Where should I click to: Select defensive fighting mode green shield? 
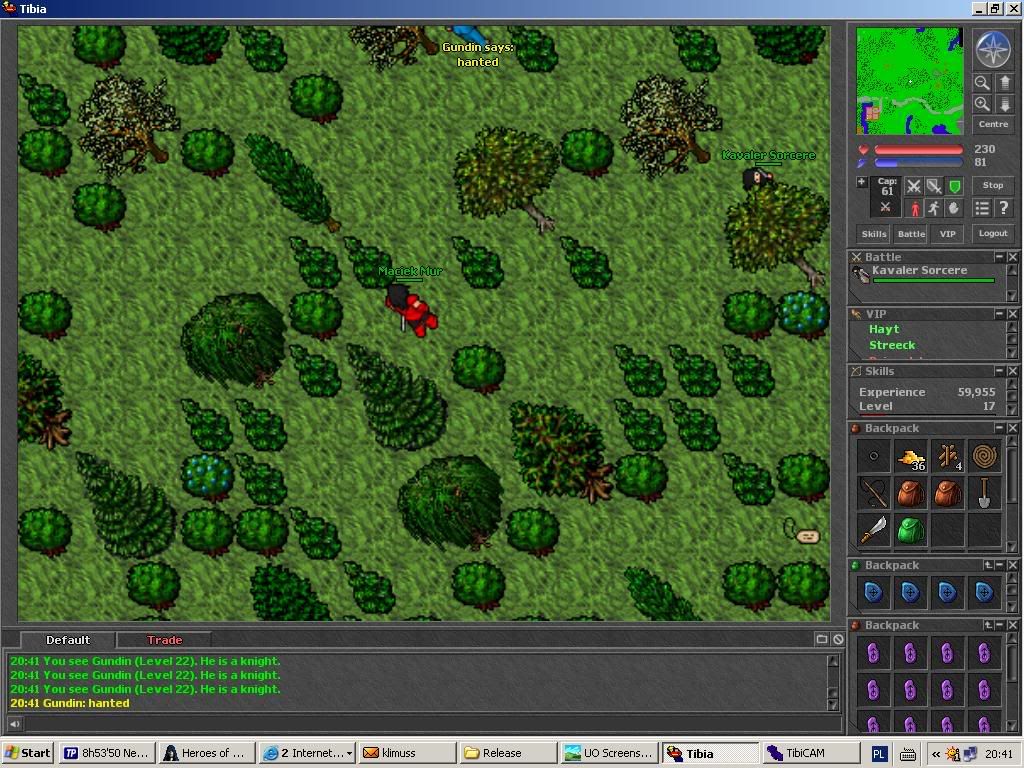coord(954,187)
